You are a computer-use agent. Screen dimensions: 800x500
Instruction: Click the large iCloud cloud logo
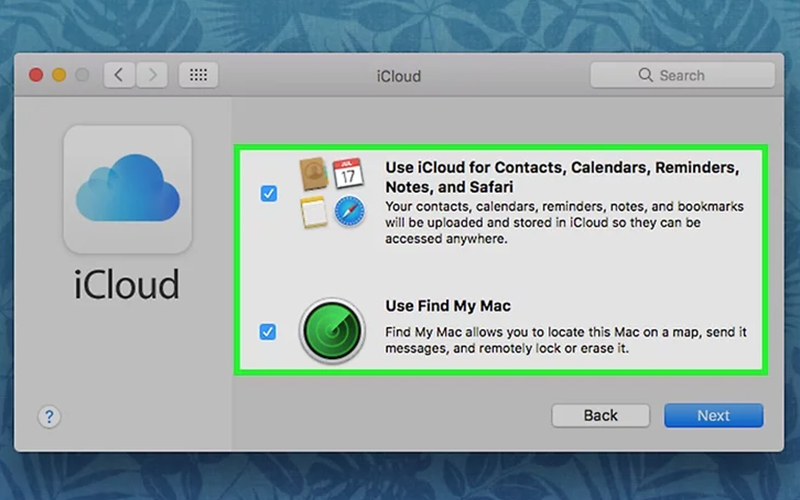[127, 189]
